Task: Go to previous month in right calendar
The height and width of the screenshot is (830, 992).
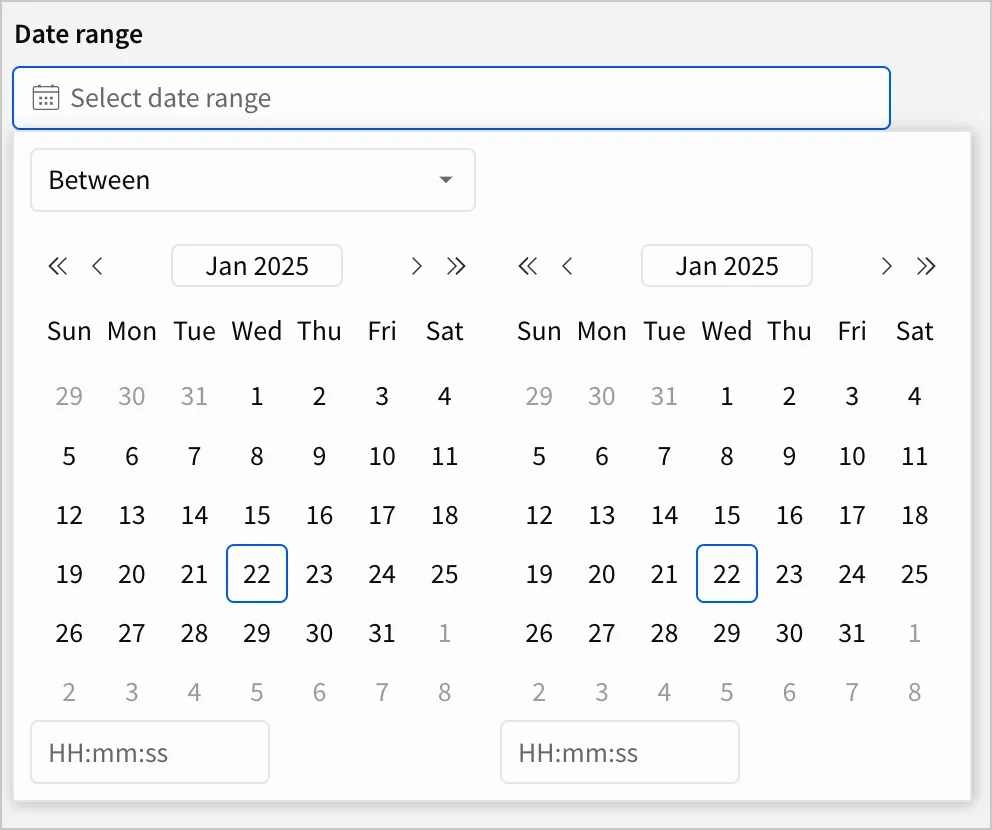Action: [x=567, y=266]
